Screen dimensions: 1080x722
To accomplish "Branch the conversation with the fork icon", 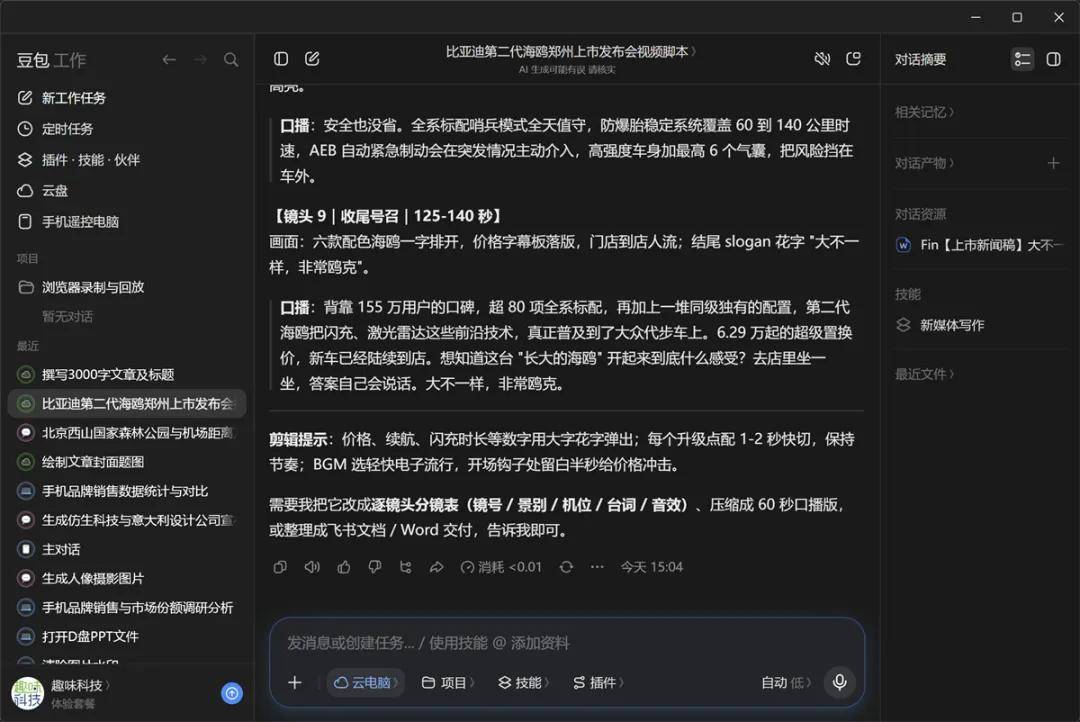I will pos(406,567).
